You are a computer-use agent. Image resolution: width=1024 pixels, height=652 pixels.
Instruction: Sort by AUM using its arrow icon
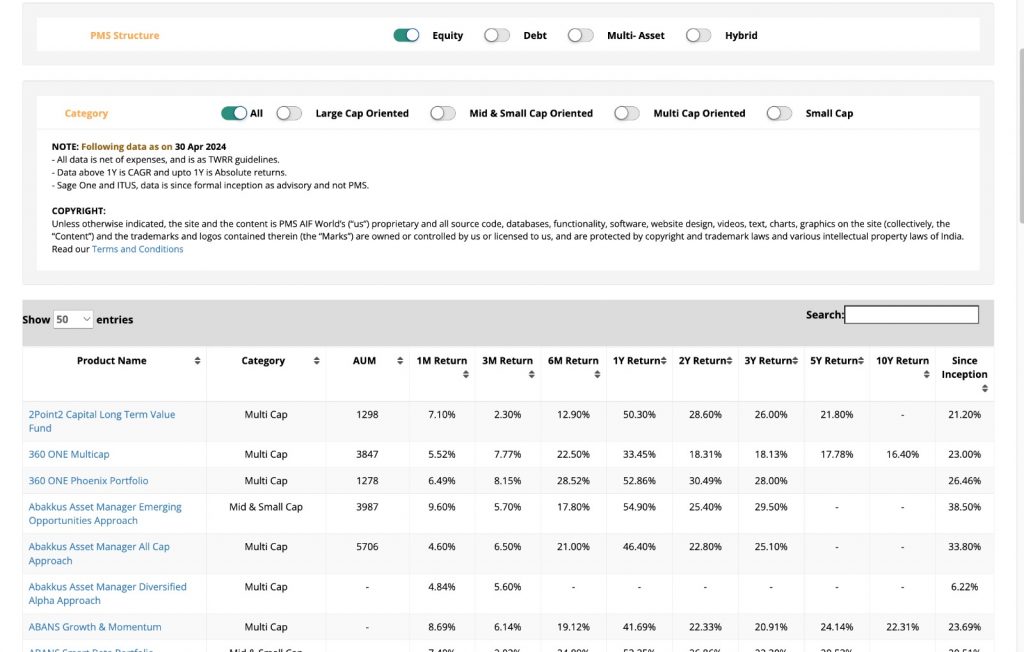400,361
